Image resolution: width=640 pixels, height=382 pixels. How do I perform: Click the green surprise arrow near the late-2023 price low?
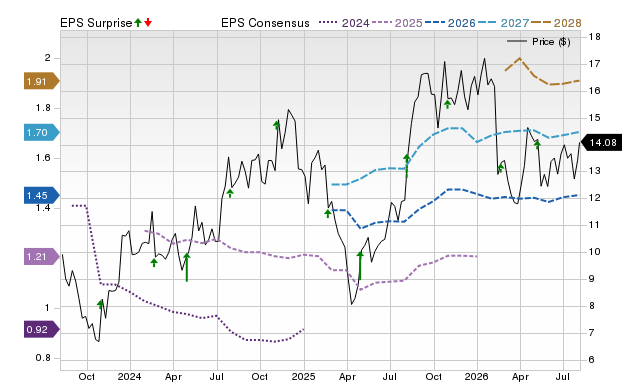click(101, 304)
